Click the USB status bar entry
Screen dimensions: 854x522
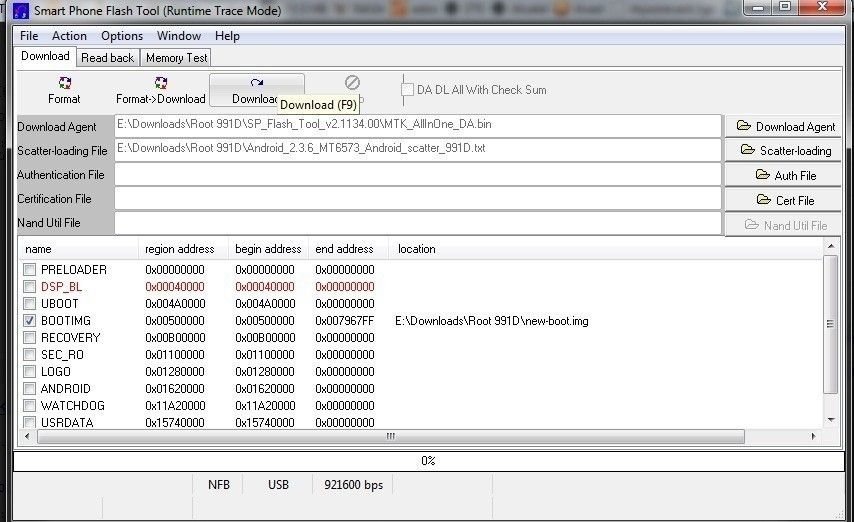[x=278, y=484]
